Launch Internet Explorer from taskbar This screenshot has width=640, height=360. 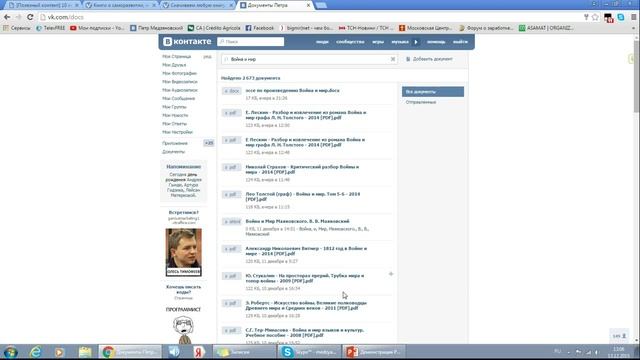tap(36, 352)
